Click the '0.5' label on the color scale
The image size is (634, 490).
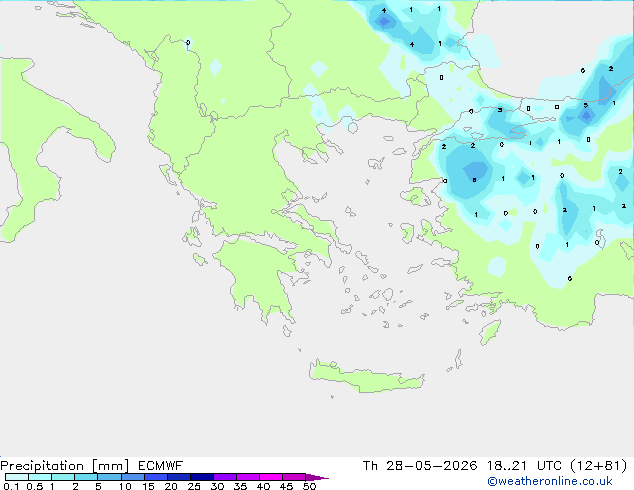34,486
